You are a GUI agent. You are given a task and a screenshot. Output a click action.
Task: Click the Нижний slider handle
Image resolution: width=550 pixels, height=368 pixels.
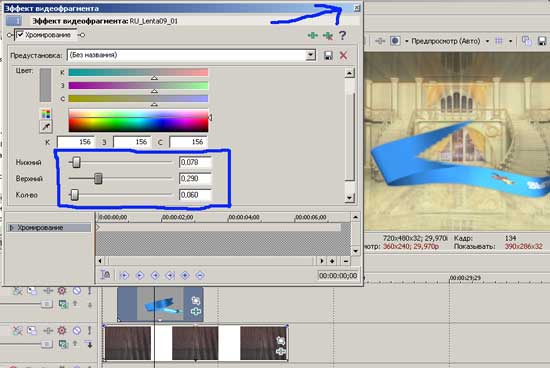coord(76,162)
